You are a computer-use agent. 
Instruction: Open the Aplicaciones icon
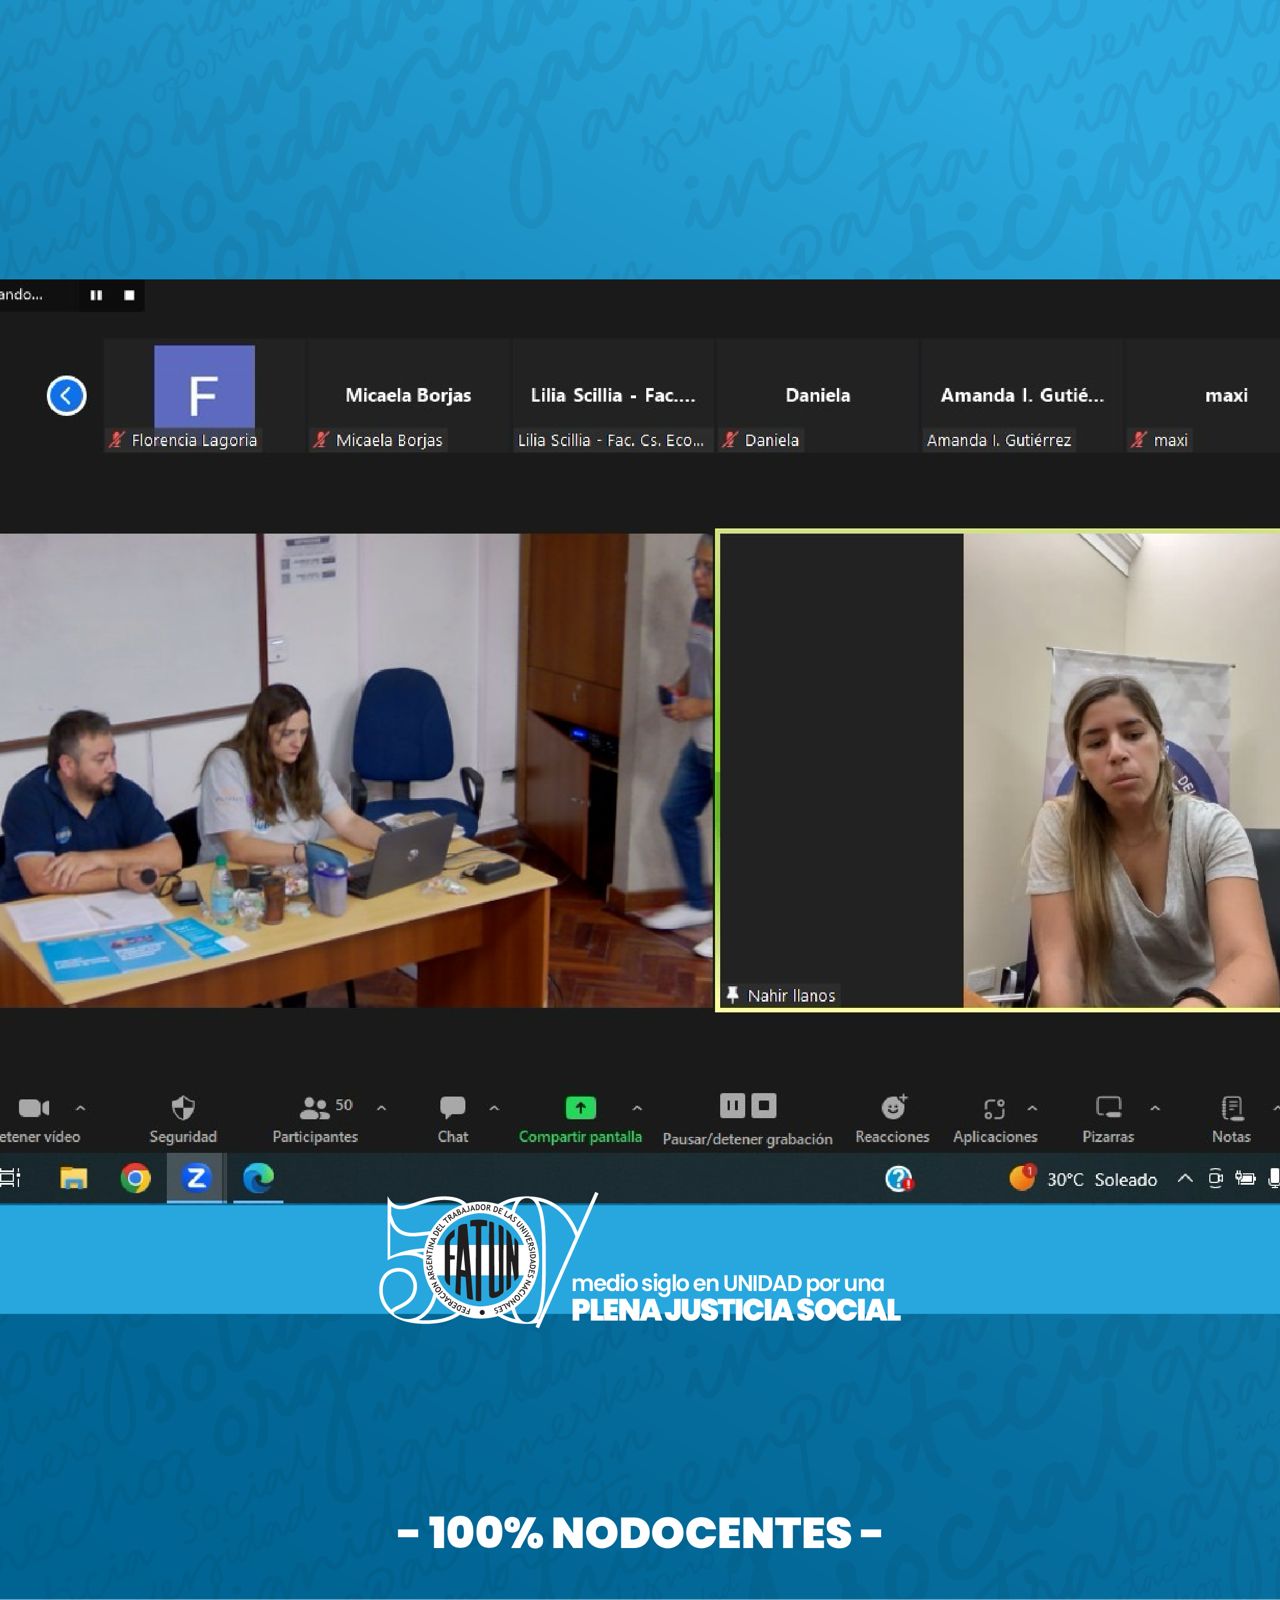[x=994, y=1108]
